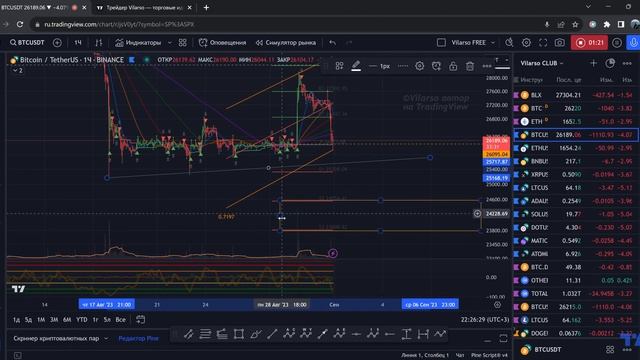Select the 1д time range
The width and height of the screenshot is (640, 360).
pos(16,320)
